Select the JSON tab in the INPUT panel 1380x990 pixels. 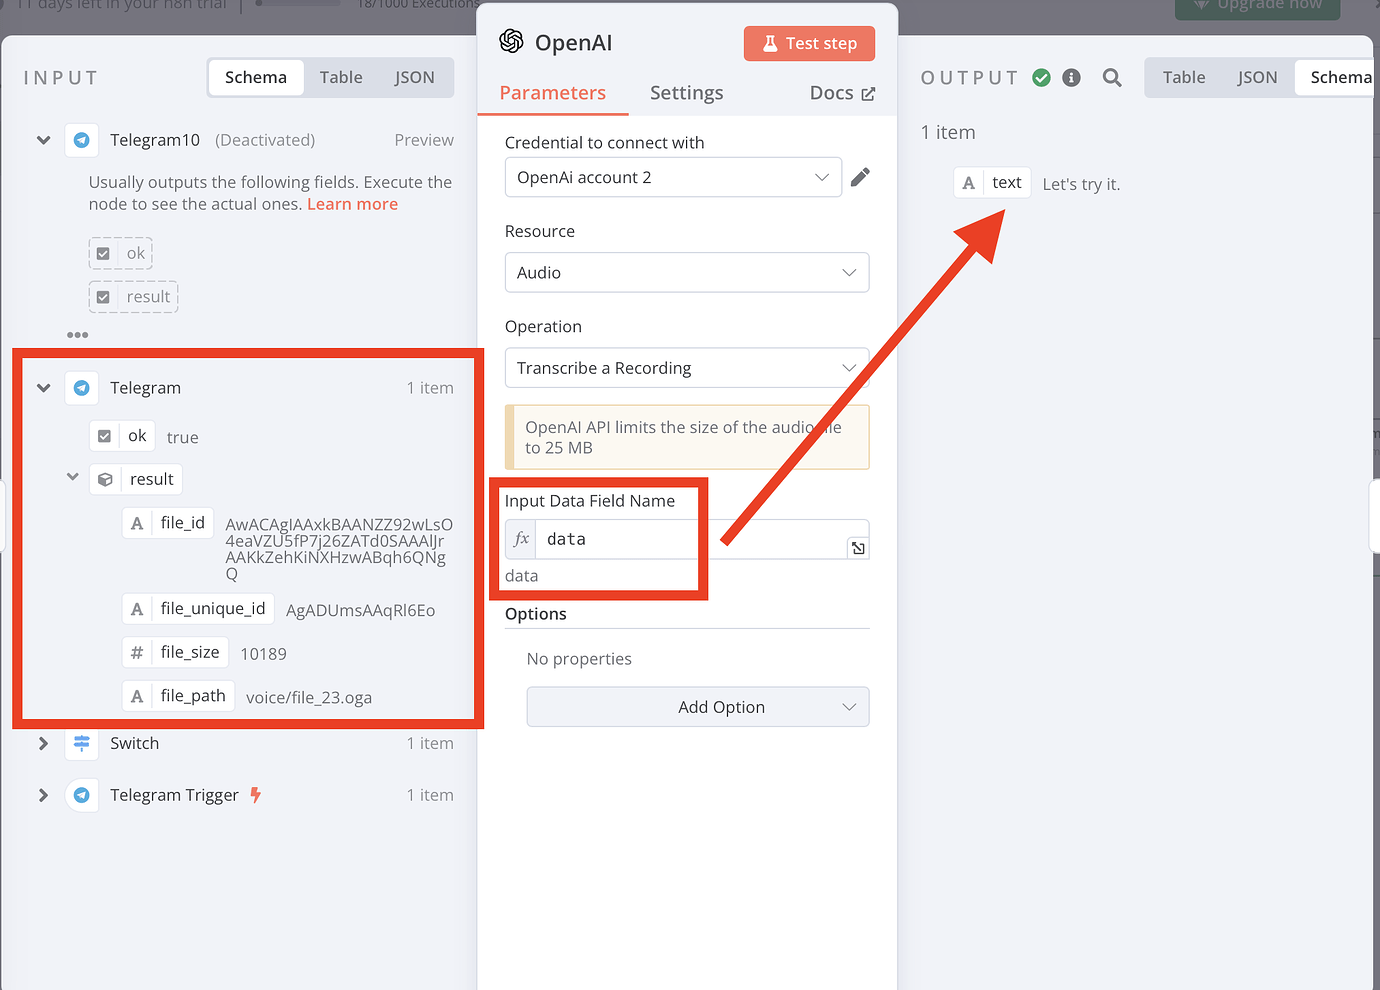click(x=414, y=76)
